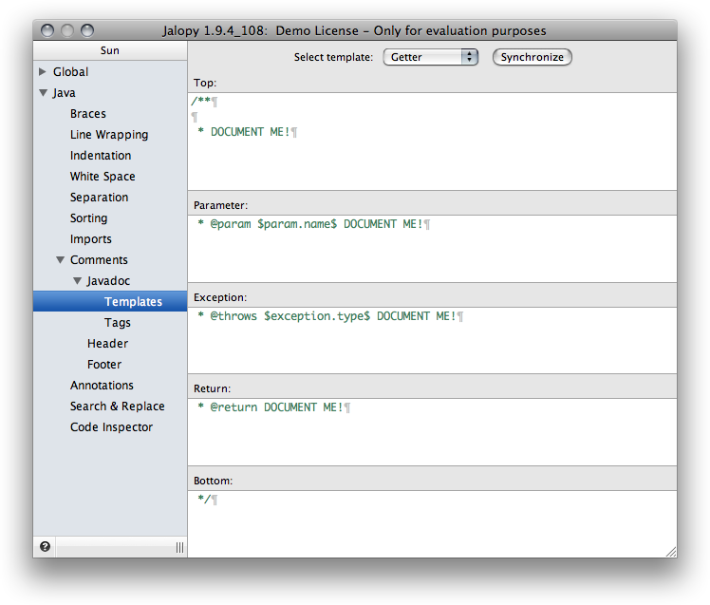Select Braces in the settings tree
The height and width of the screenshot is (605, 710).
tap(88, 114)
